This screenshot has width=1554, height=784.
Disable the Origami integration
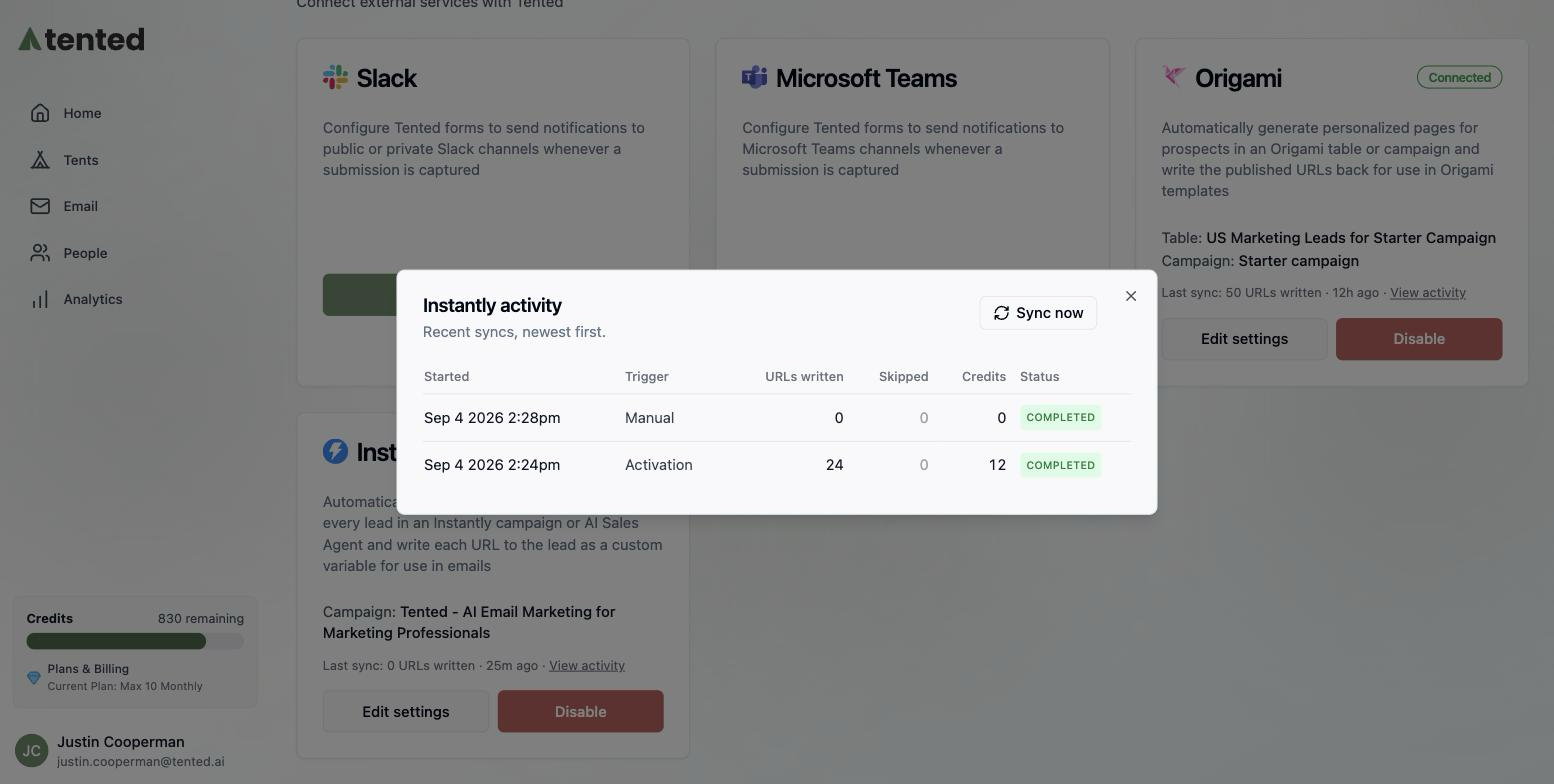(x=1419, y=339)
